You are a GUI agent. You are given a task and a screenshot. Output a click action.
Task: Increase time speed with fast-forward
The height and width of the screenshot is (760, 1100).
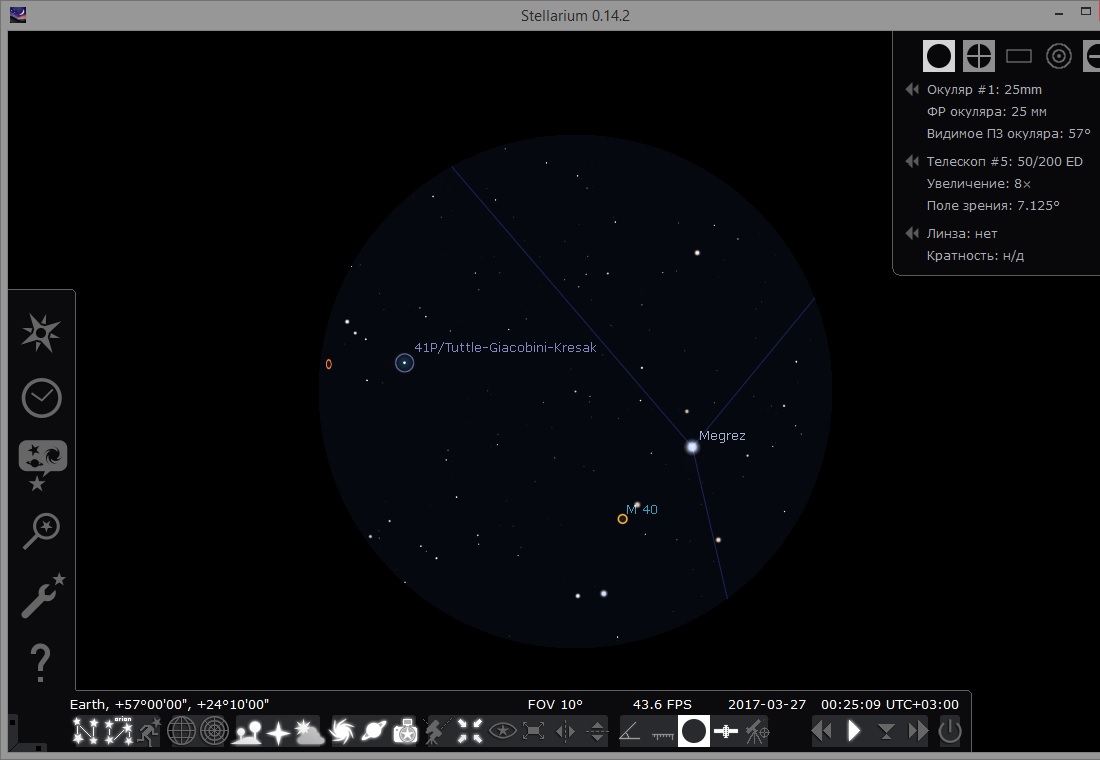click(x=918, y=732)
